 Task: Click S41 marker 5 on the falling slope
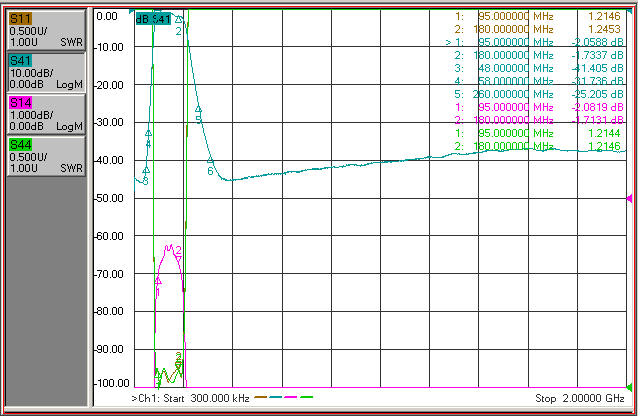point(199,109)
